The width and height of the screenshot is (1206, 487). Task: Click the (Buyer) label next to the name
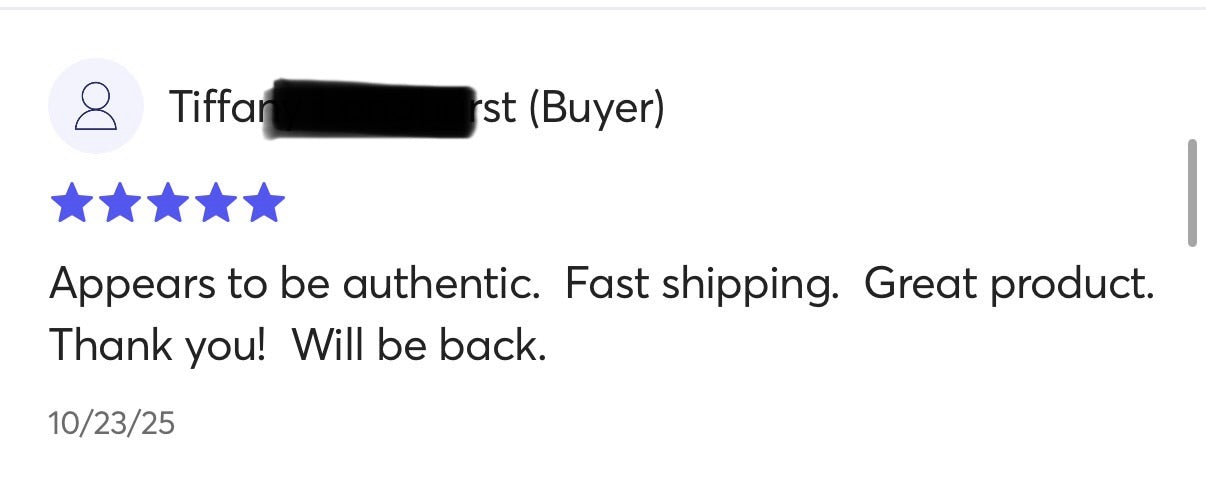(596, 108)
